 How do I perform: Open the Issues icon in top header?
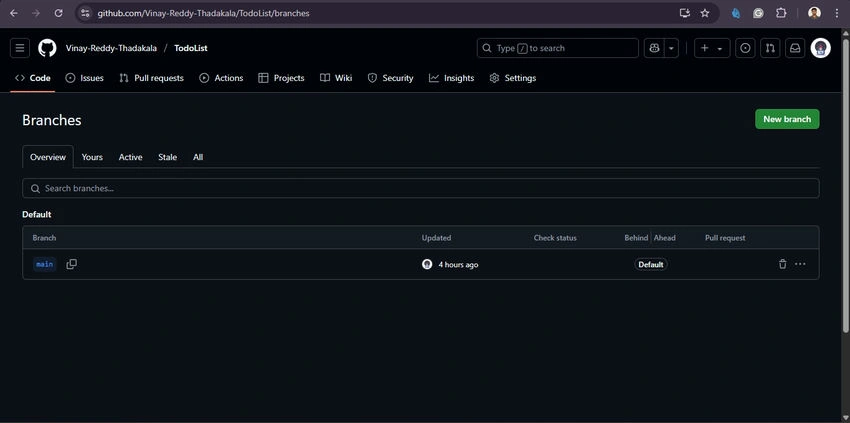pyautogui.click(x=745, y=48)
